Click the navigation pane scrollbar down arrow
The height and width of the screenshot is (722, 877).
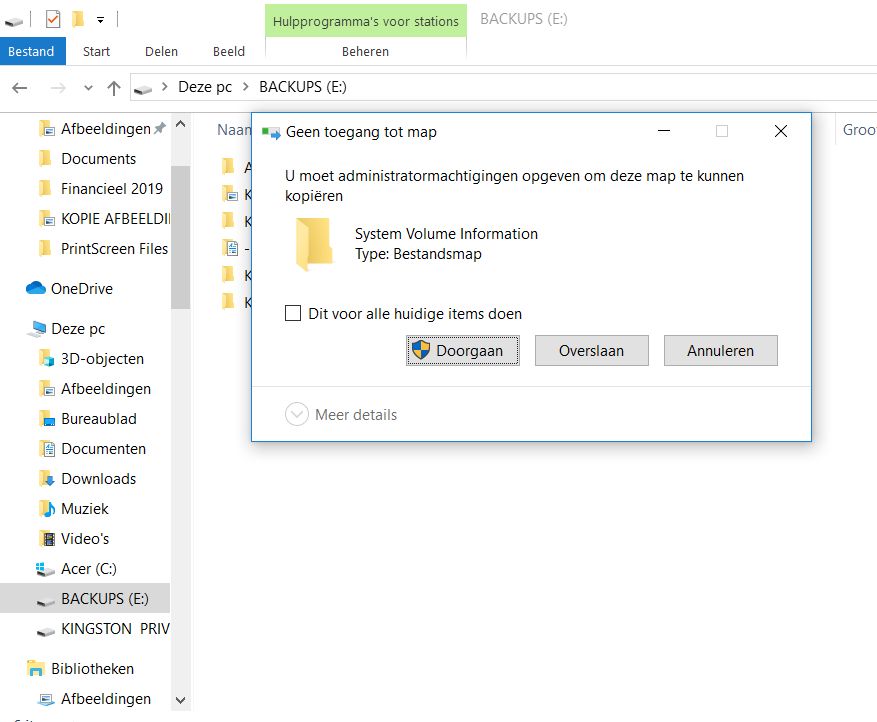tap(180, 701)
